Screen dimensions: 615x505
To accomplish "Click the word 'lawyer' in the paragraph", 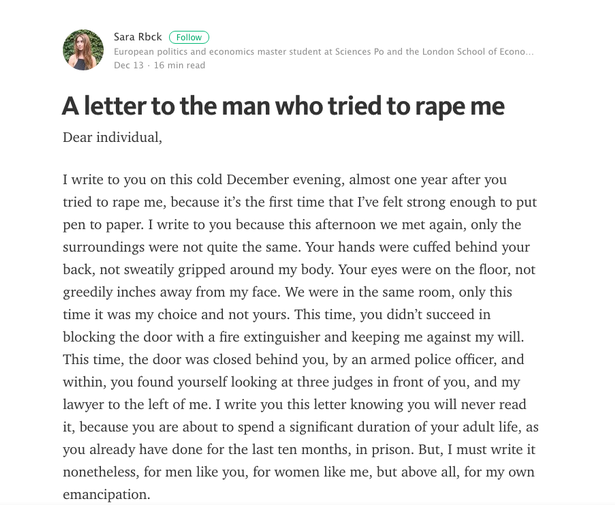I will pyautogui.click(x=83, y=404).
